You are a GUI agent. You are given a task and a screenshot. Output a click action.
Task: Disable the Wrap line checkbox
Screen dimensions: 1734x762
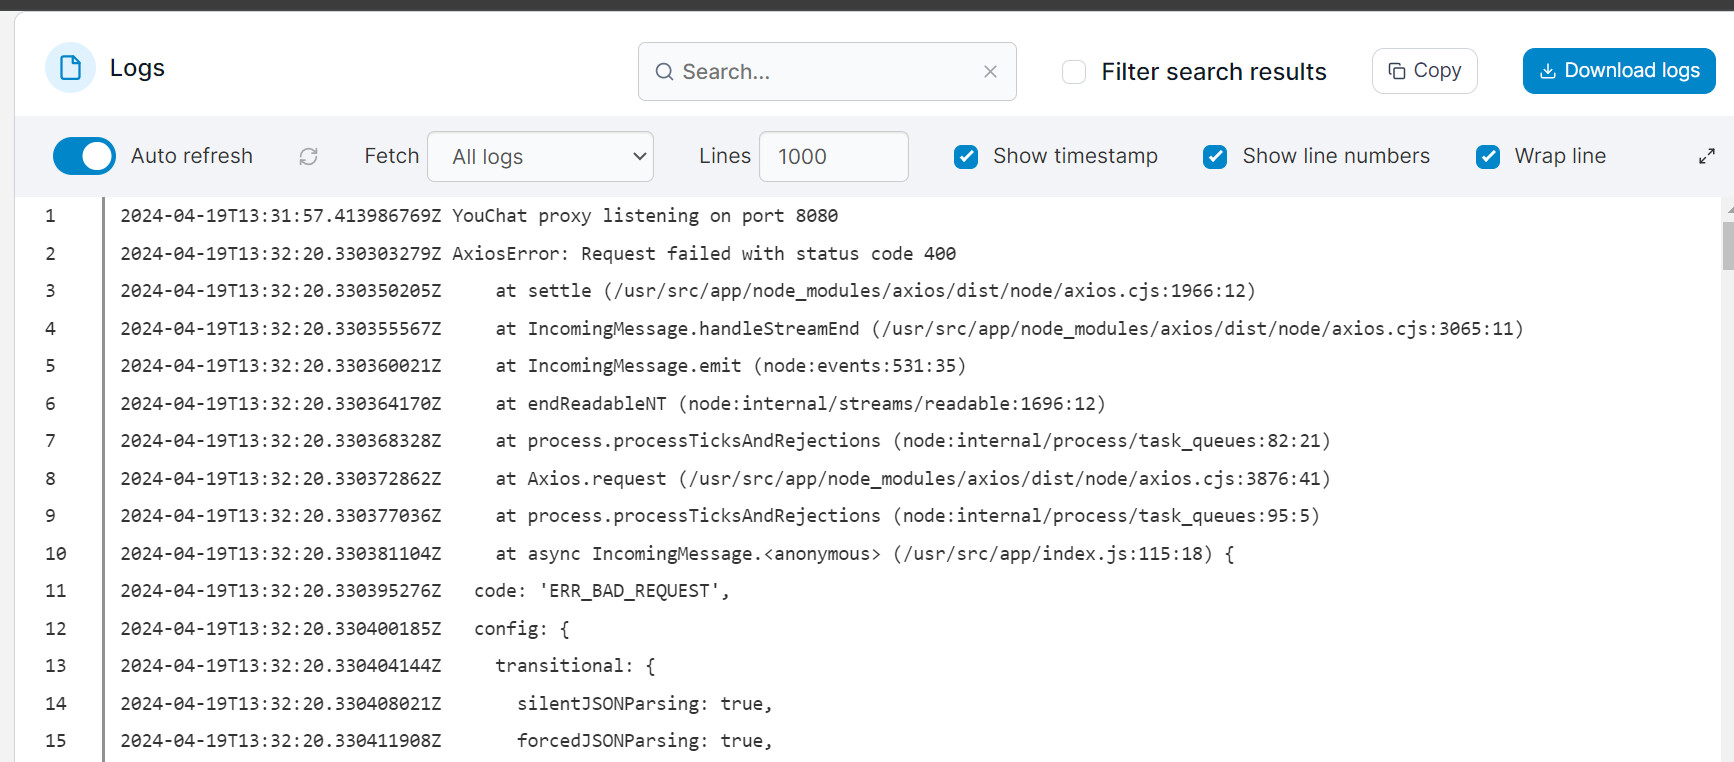[x=1488, y=157]
